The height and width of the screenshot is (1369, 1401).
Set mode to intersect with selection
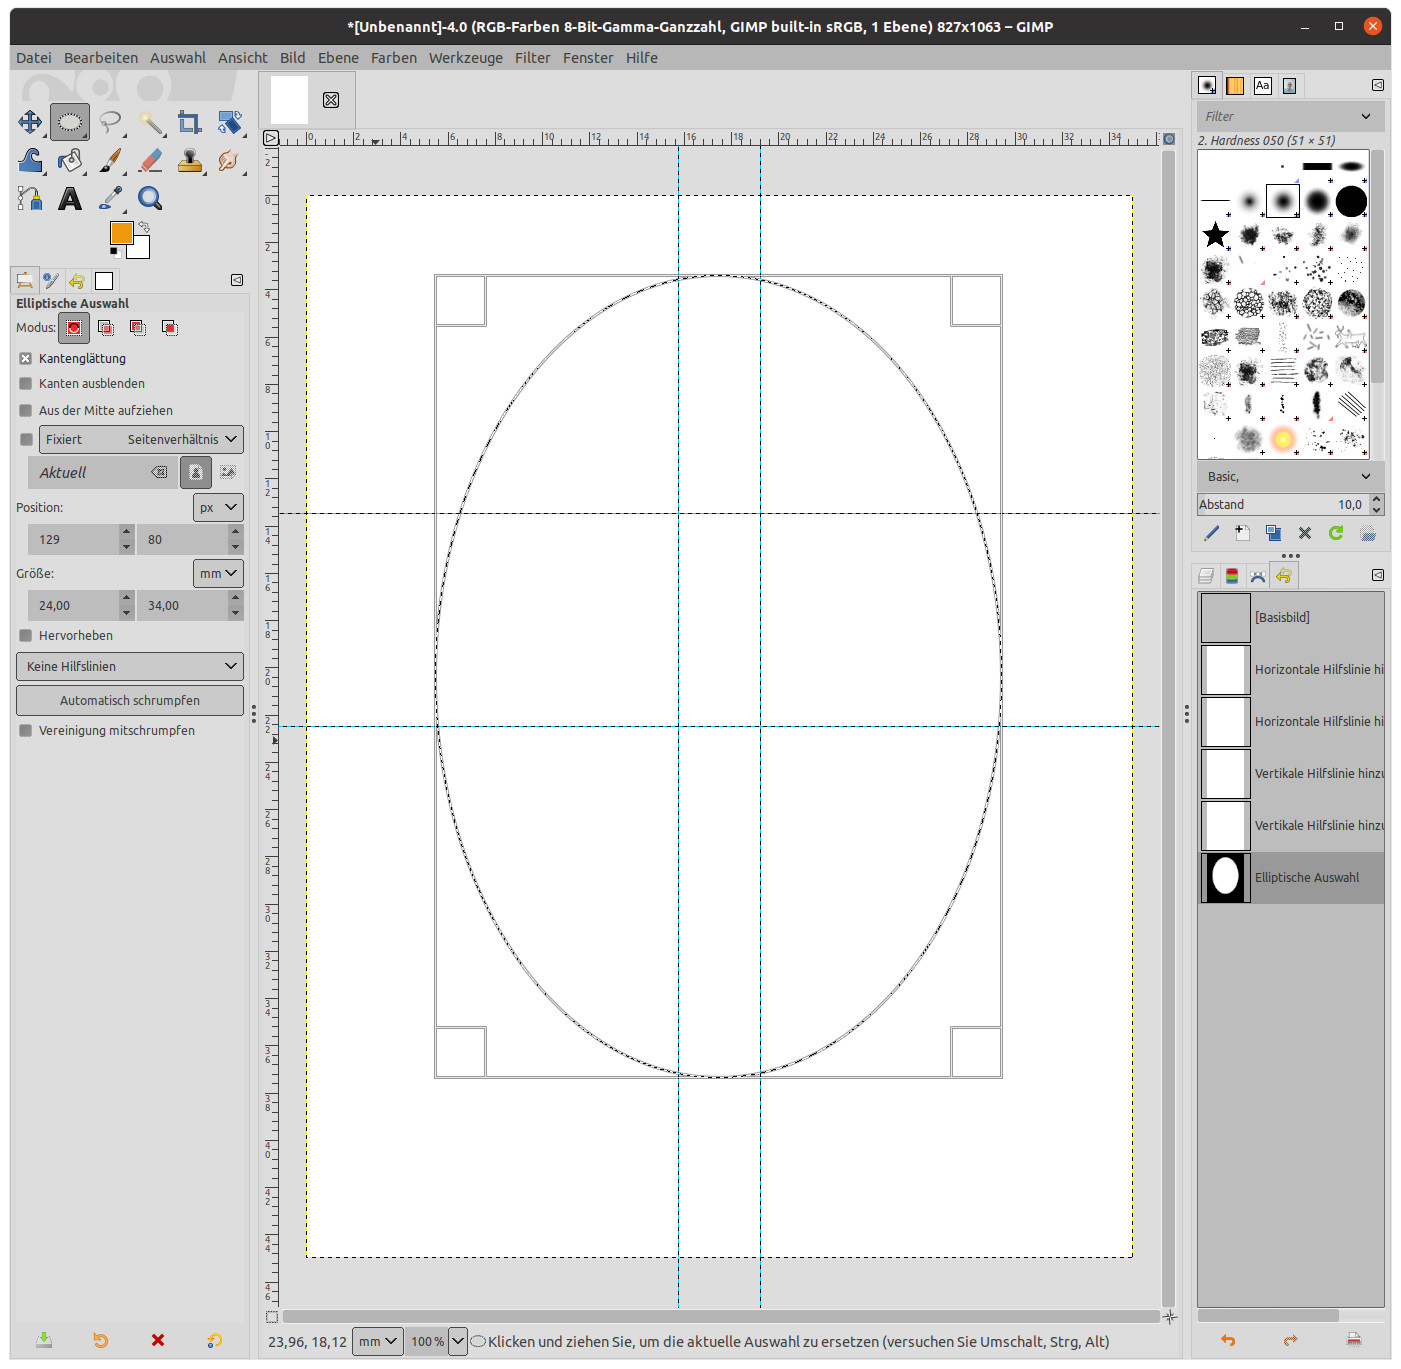tap(170, 328)
